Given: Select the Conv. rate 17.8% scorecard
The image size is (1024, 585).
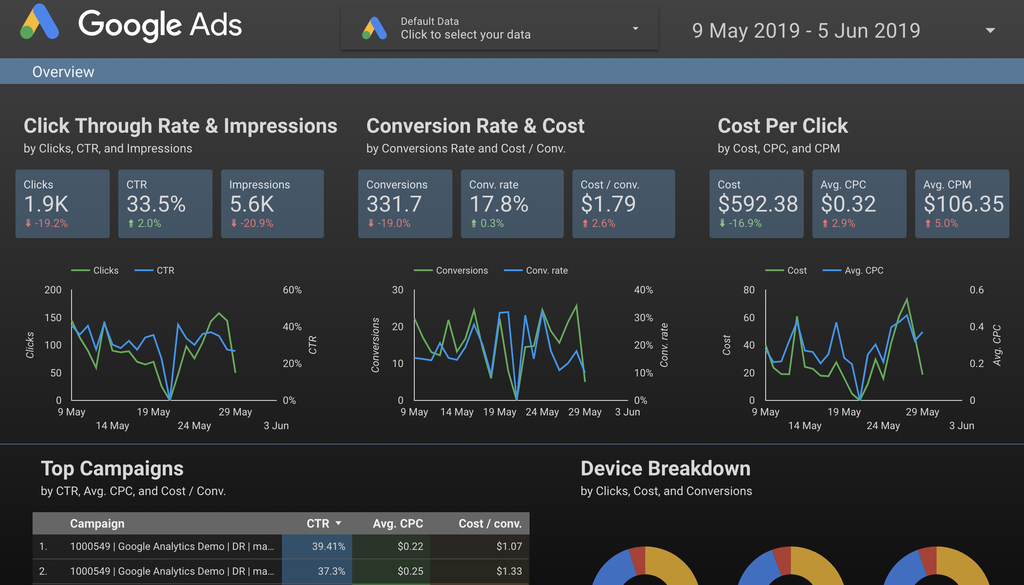Looking at the screenshot, I should (x=510, y=204).
